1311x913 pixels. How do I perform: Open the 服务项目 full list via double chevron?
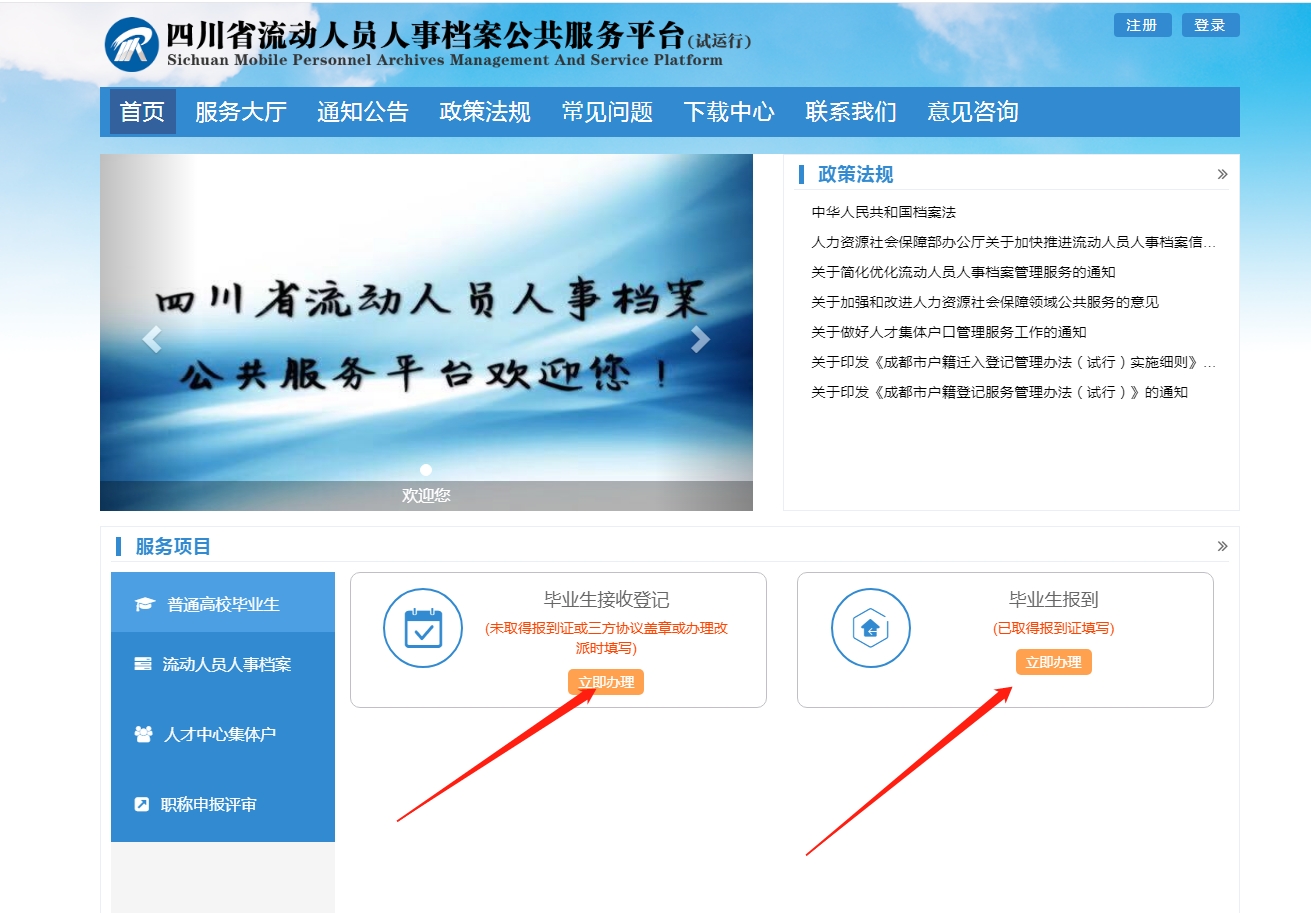(x=1222, y=546)
